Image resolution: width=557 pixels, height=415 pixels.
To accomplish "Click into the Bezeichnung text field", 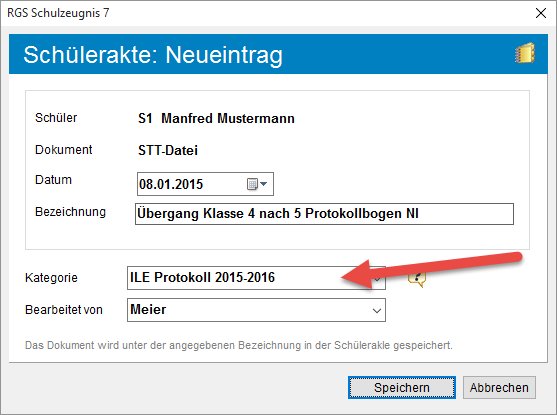I will [324, 214].
